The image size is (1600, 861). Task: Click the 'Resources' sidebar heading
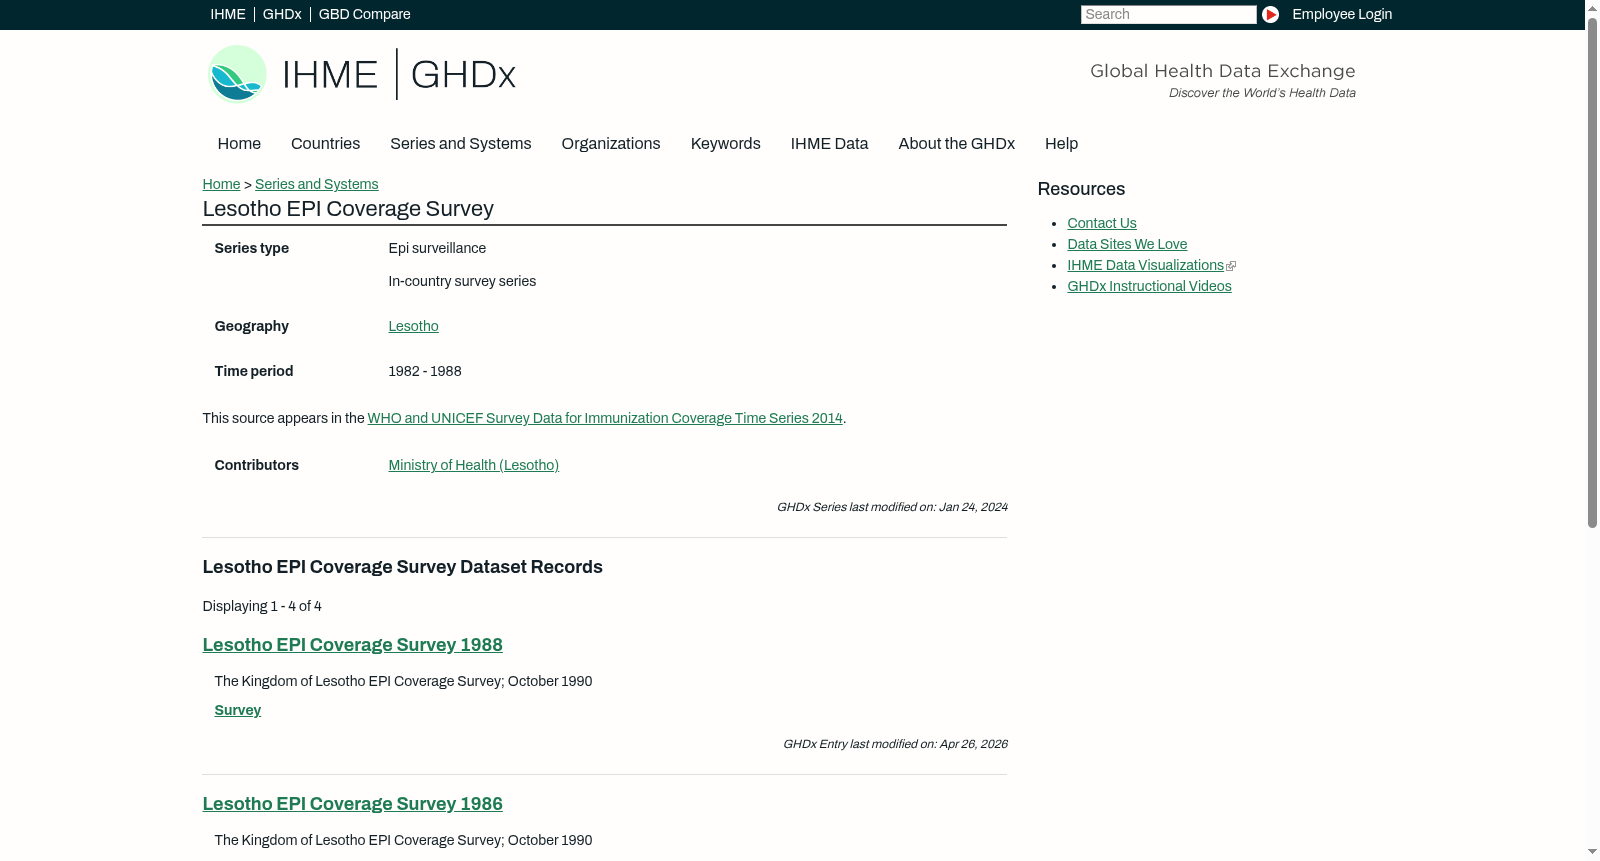pos(1081,189)
